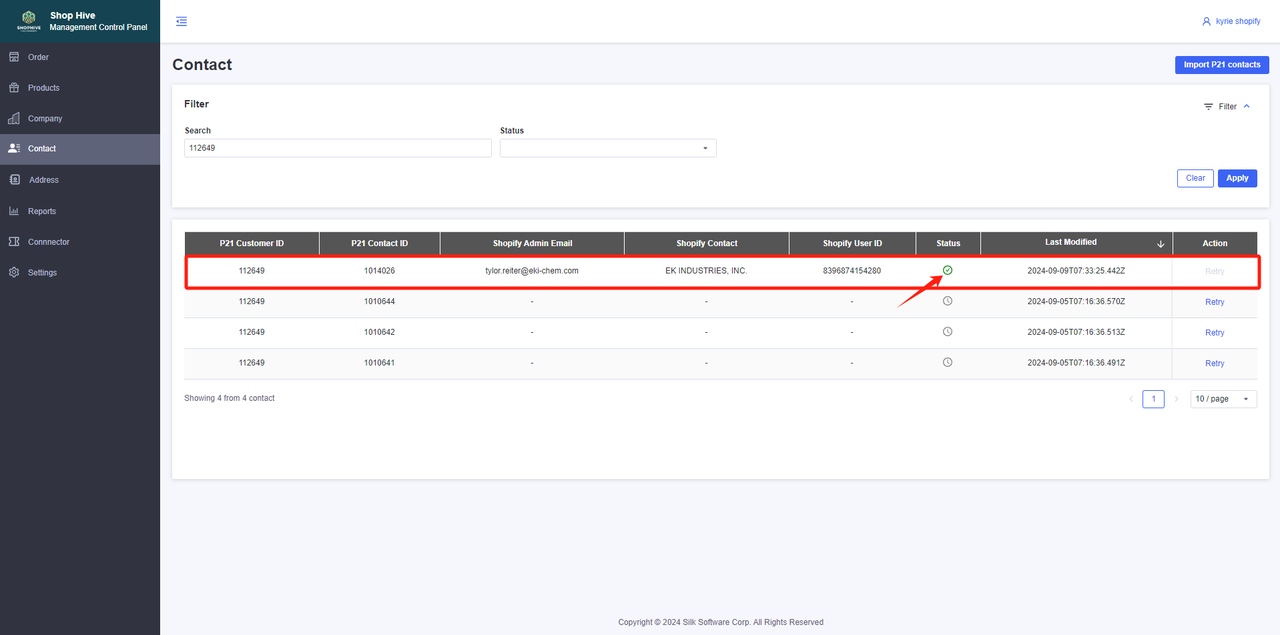
Task: Click timestamp 2024-09-05T07:16:36.513Z
Action: [1076, 332]
